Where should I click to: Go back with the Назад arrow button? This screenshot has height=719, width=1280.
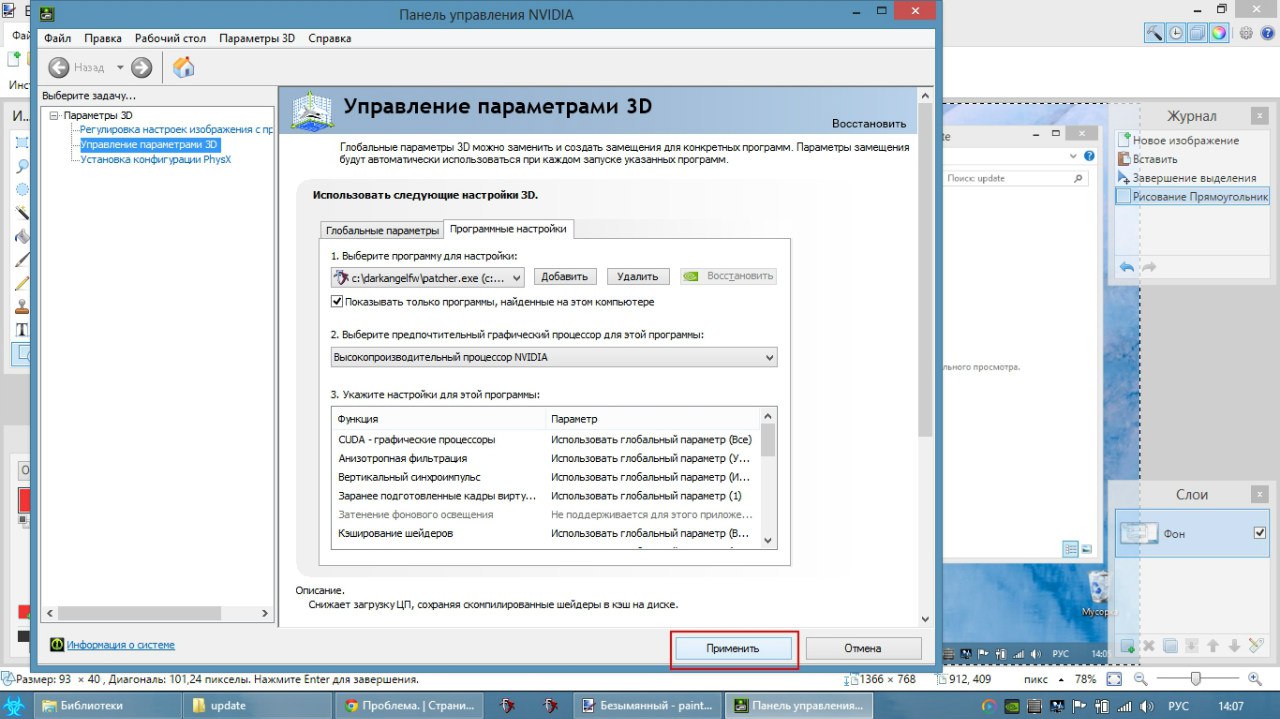59,68
